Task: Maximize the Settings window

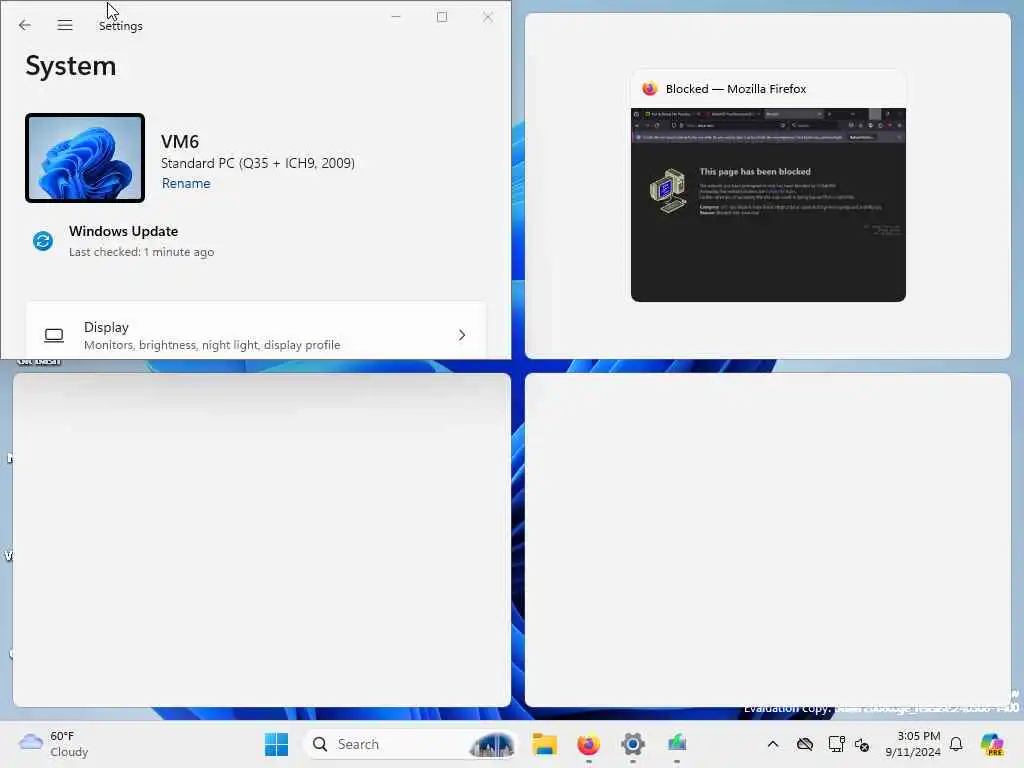Action: [442, 17]
